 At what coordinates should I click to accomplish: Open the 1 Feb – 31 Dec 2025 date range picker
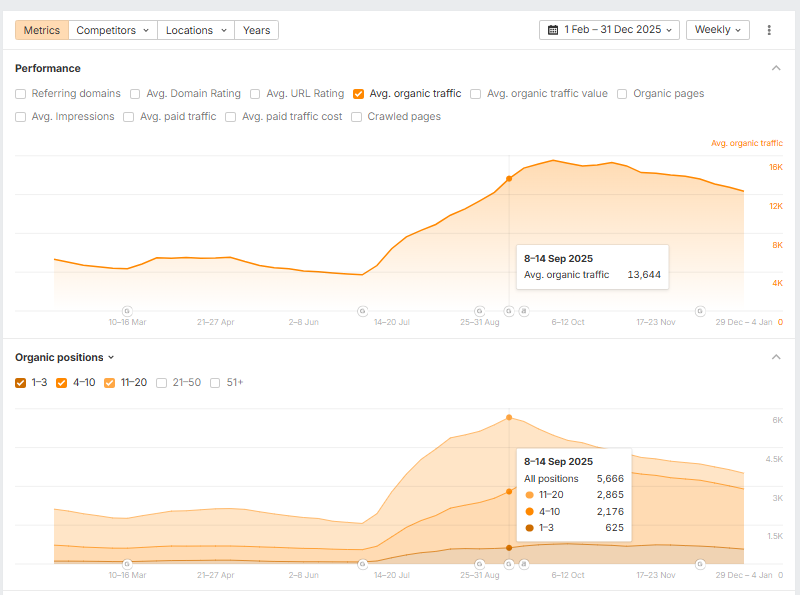pyautogui.click(x=609, y=30)
